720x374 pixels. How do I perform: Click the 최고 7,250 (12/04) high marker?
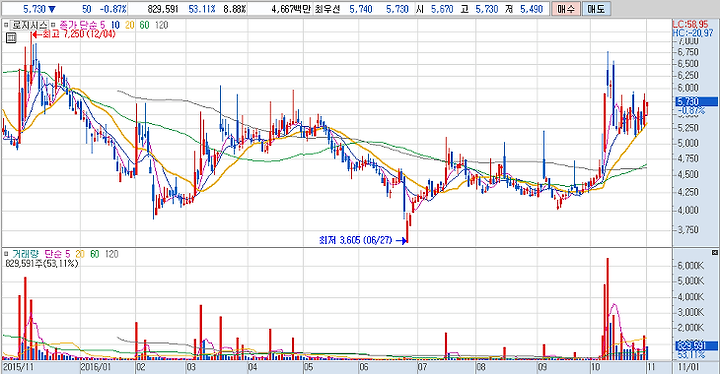(x=74, y=34)
